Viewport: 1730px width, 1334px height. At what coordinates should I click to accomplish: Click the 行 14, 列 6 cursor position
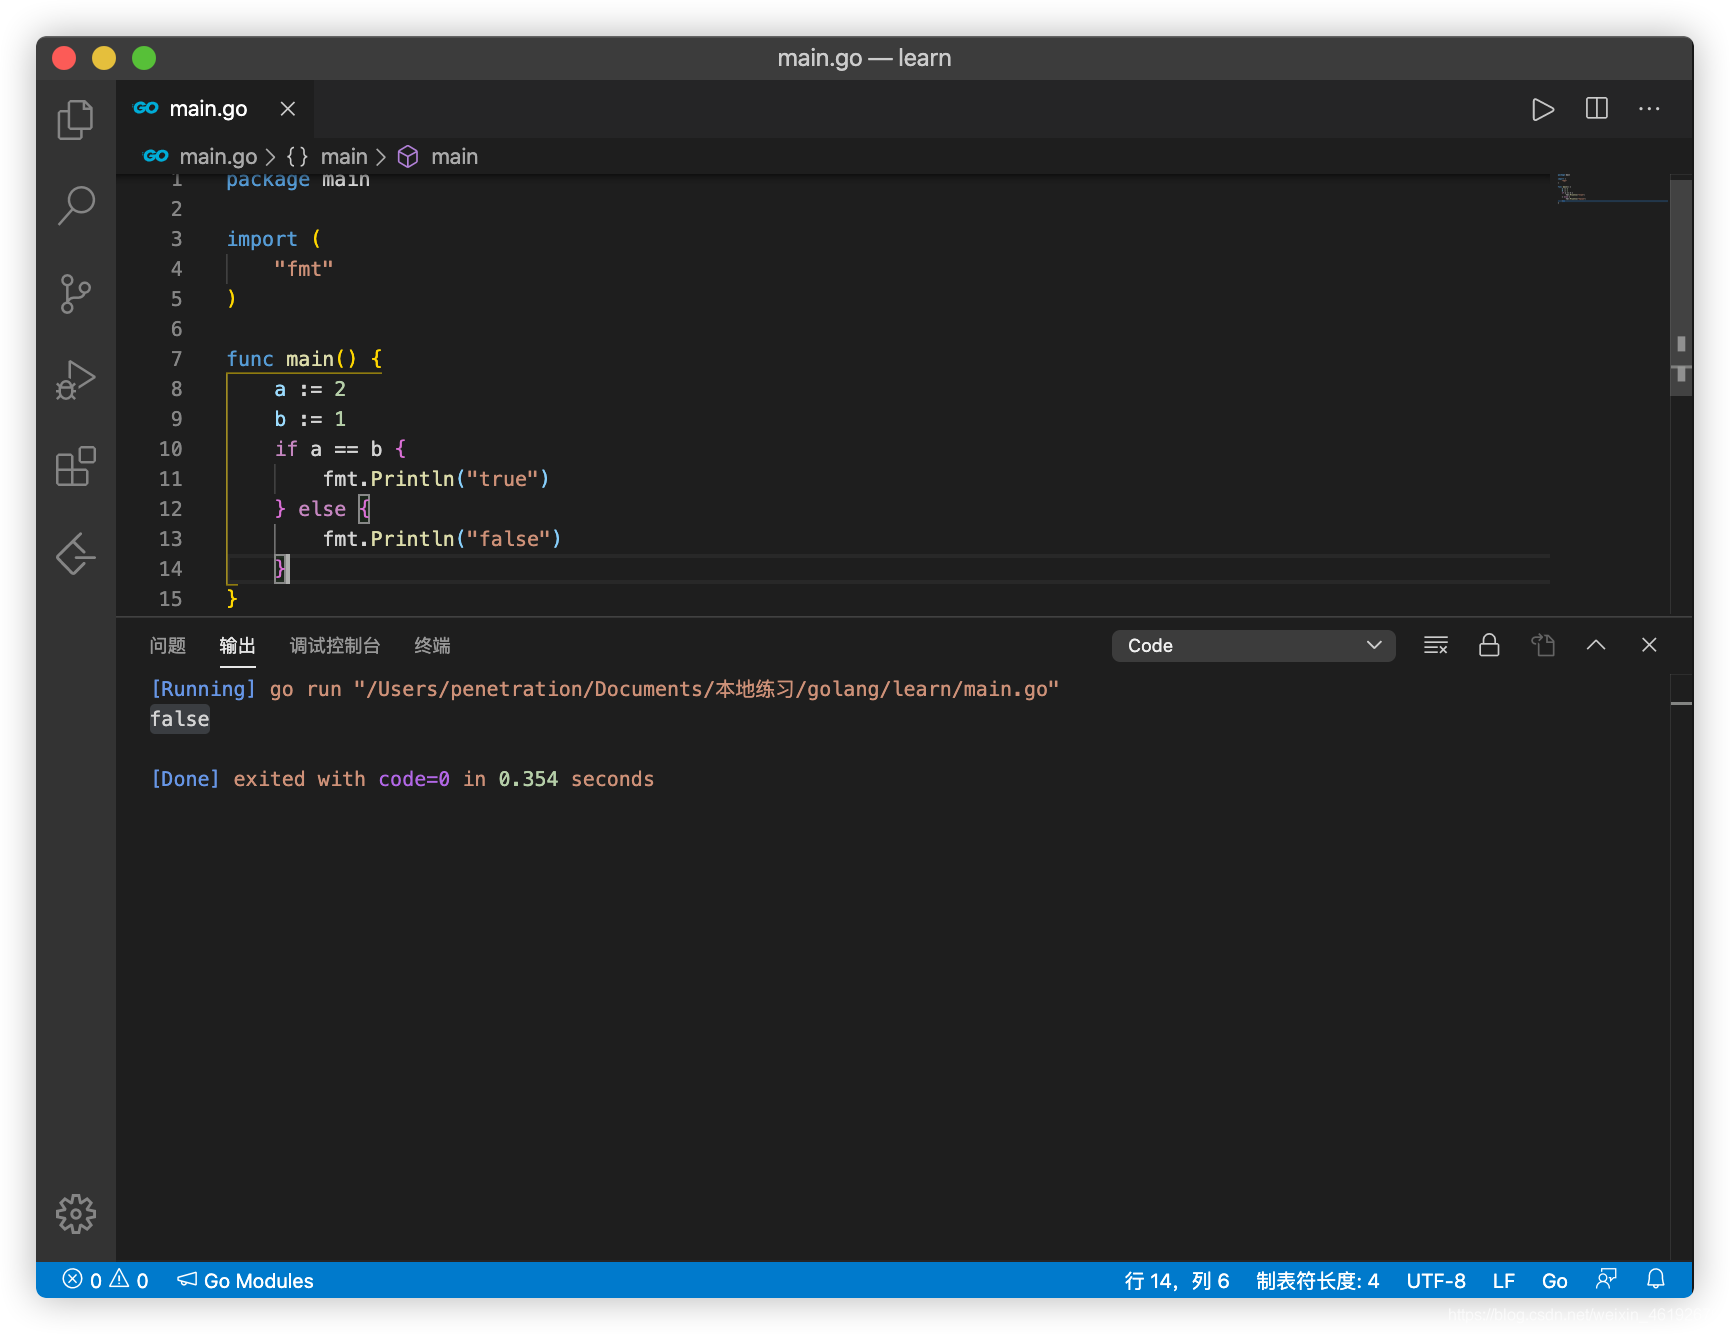1176,1281
